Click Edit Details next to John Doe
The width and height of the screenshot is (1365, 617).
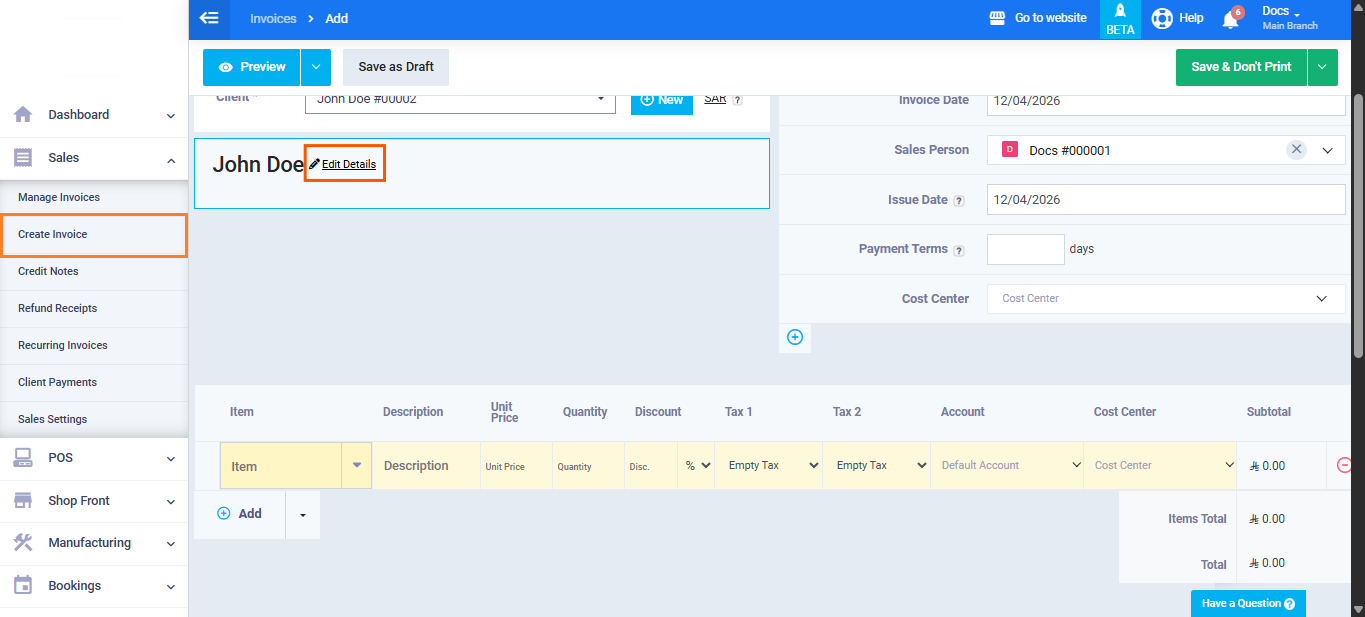tap(344, 164)
